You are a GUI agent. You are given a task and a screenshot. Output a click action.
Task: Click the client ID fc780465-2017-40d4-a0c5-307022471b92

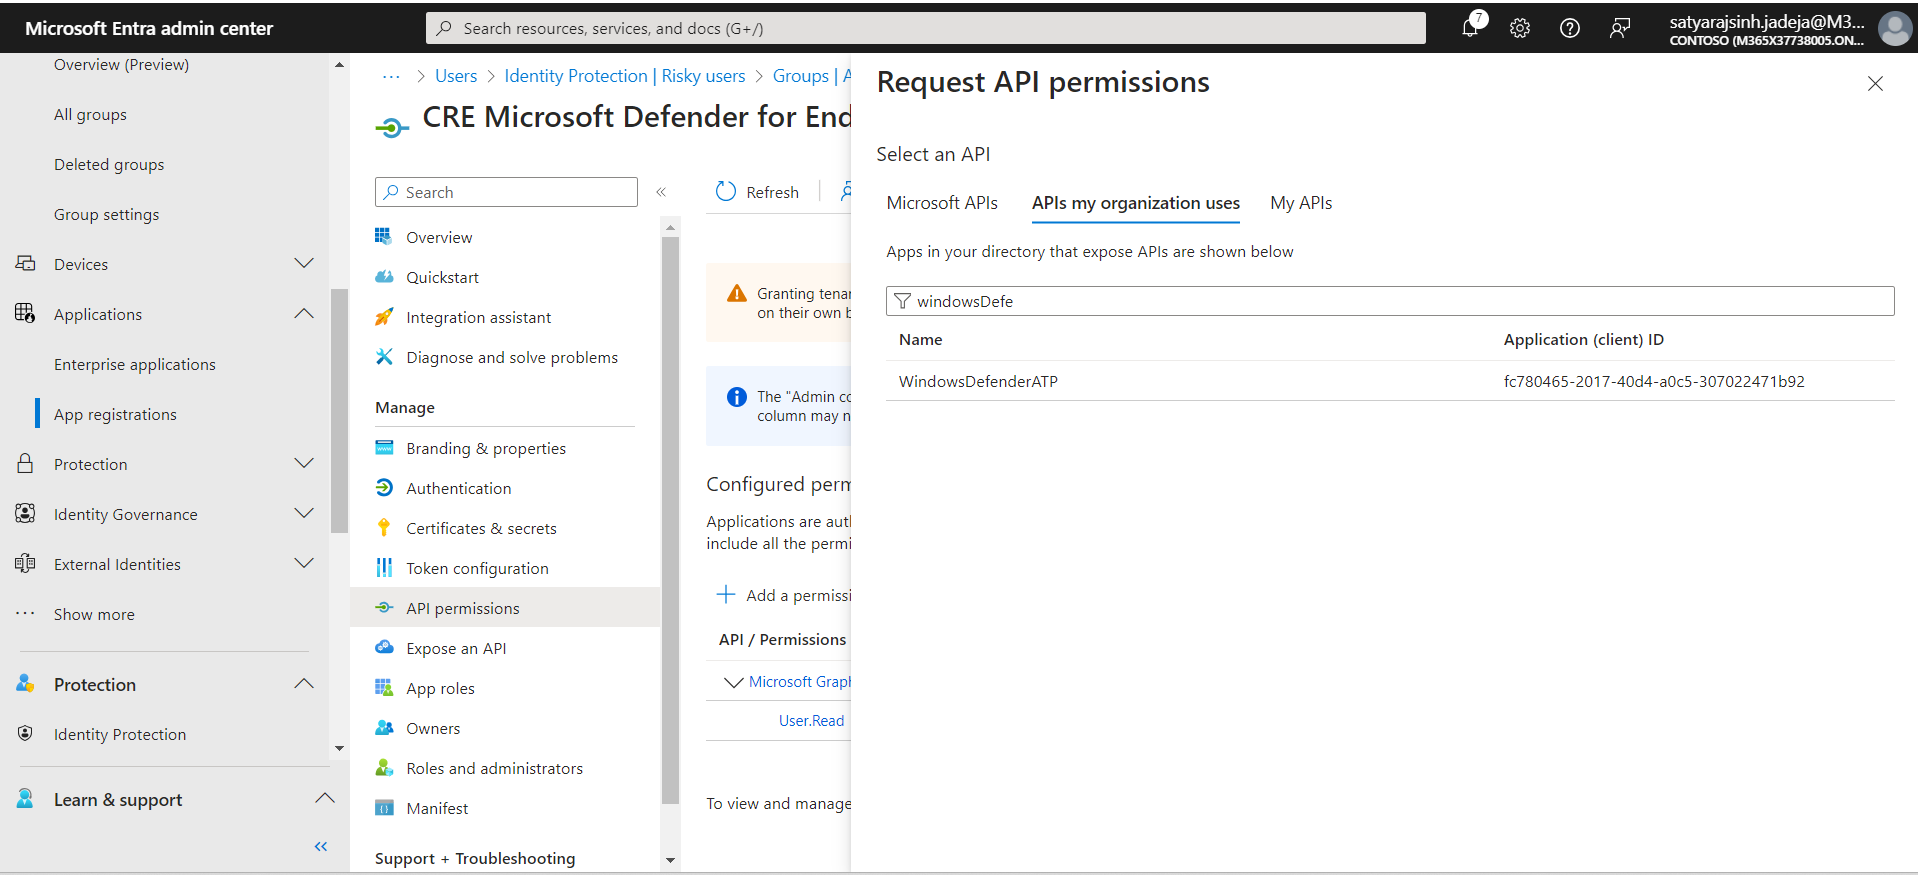tap(1654, 381)
